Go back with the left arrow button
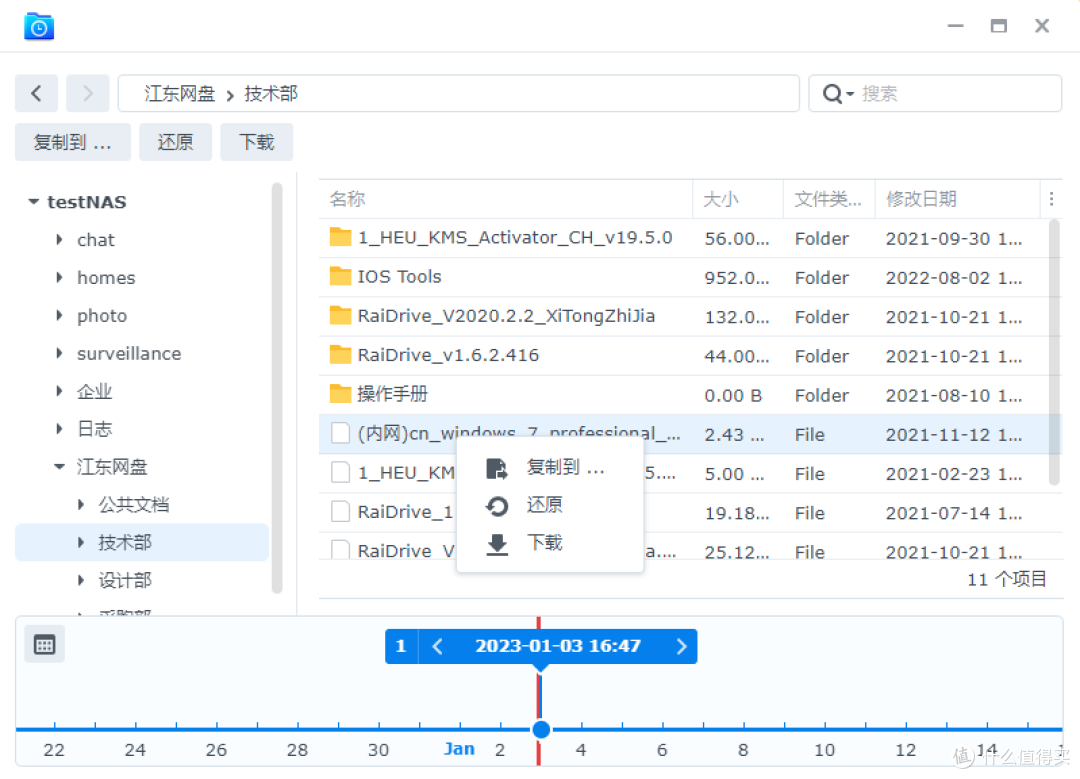 [37, 93]
